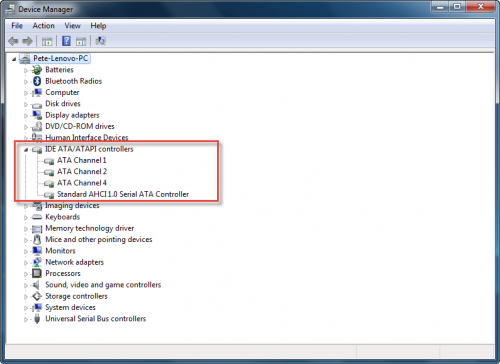The height and width of the screenshot is (364, 500).
Task: Select Standard AHCI 1.0 Serial ATA Controller label
Action: pyautogui.click(x=123, y=194)
